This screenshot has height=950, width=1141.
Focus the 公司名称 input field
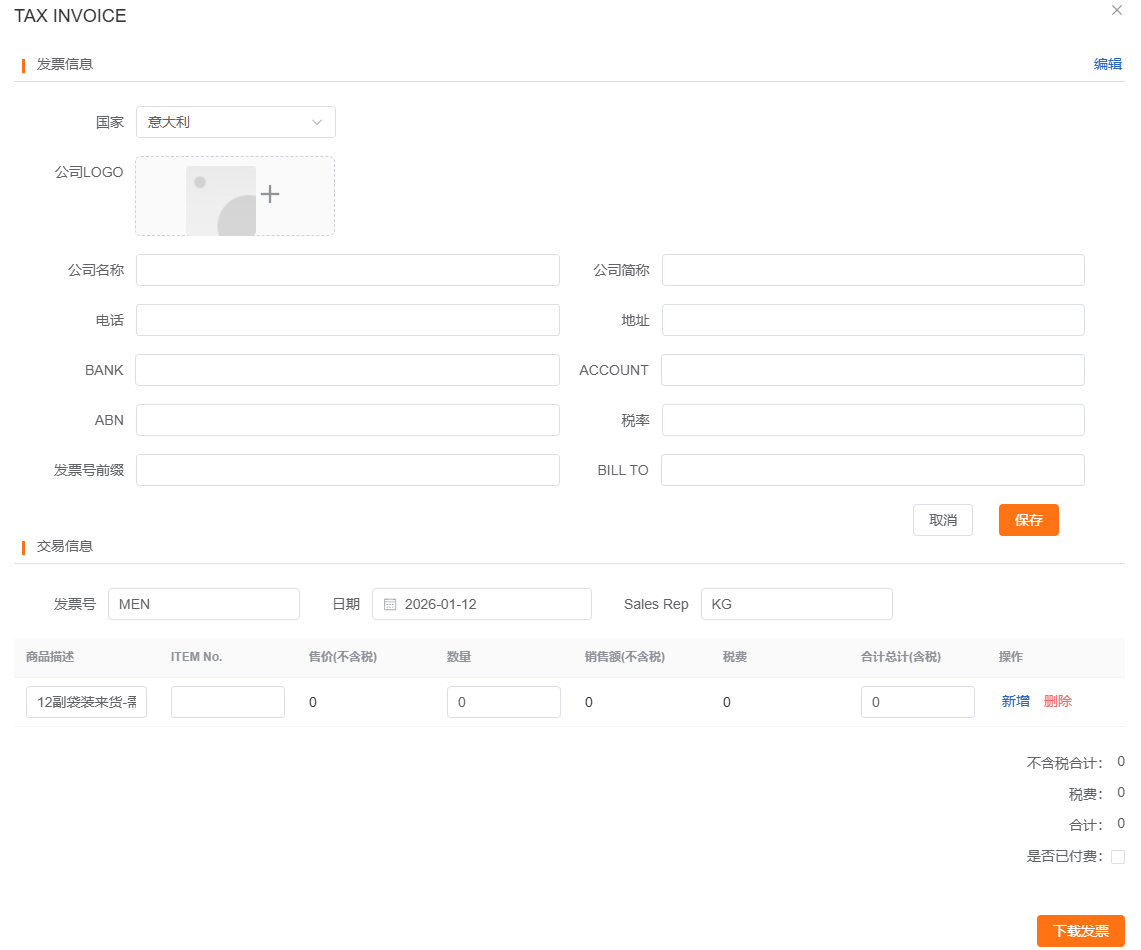[x=347, y=270]
